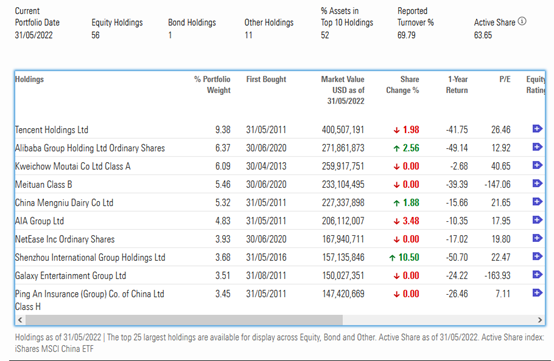The width and height of the screenshot is (554, 361).
Task: Click the horizontal scrollbar left arrow
Action: 20,320
